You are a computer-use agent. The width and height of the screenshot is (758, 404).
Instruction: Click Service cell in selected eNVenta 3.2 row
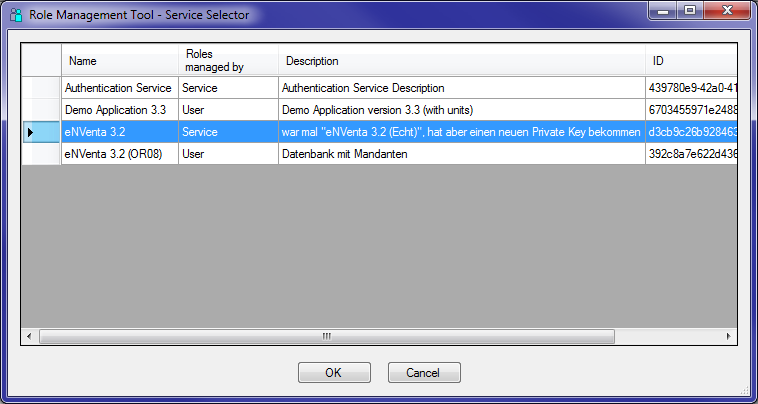[228, 132]
